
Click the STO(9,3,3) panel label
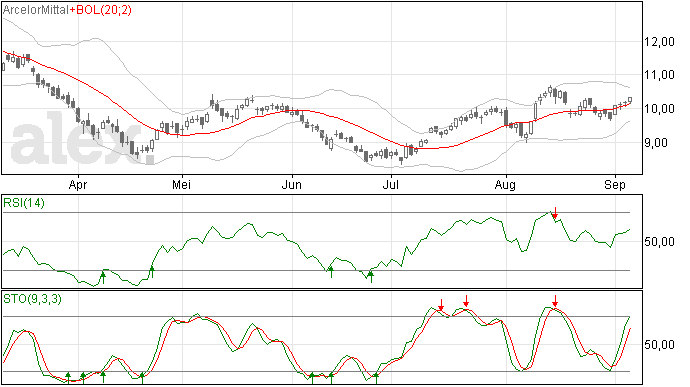32,299
